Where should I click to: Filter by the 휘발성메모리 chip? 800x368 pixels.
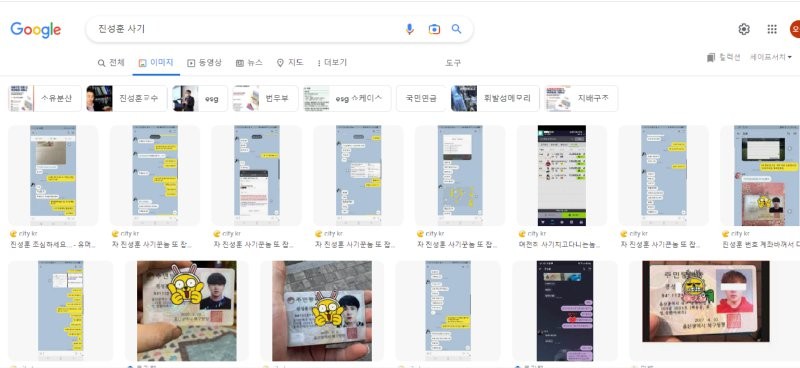(x=495, y=99)
